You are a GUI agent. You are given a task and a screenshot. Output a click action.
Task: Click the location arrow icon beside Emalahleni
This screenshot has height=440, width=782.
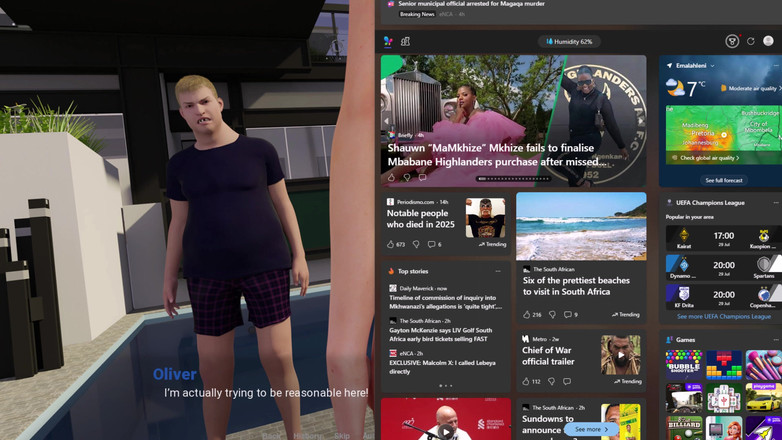coord(669,65)
